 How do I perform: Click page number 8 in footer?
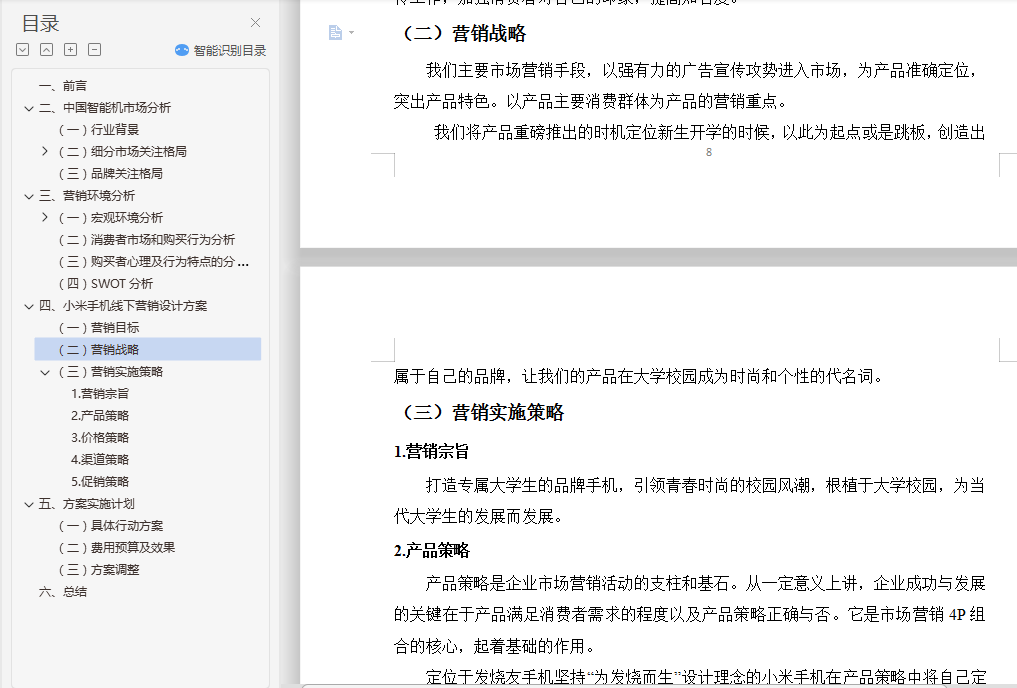click(x=709, y=152)
